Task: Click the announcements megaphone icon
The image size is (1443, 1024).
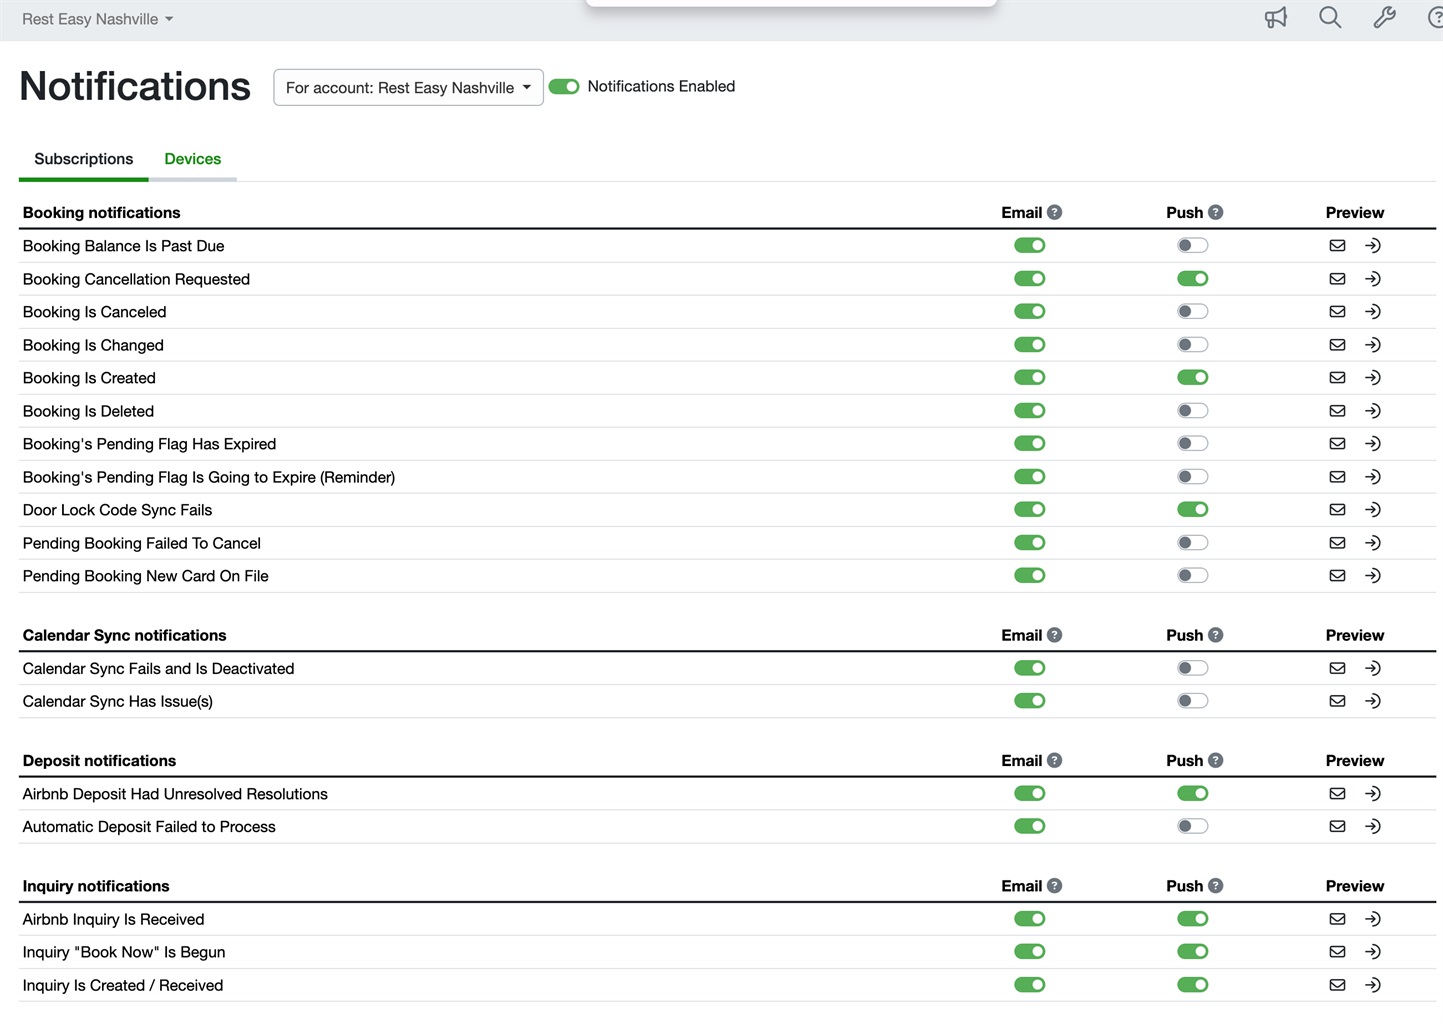Action: (1275, 18)
